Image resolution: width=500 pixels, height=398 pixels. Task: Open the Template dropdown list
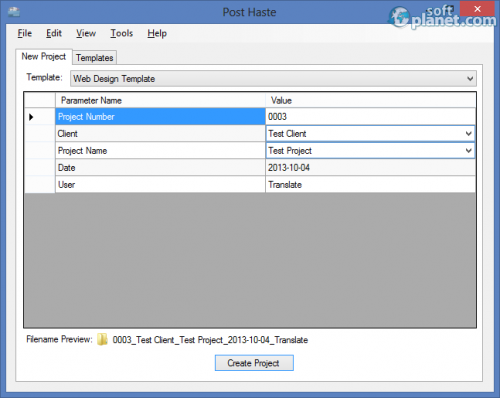pos(470,79)
